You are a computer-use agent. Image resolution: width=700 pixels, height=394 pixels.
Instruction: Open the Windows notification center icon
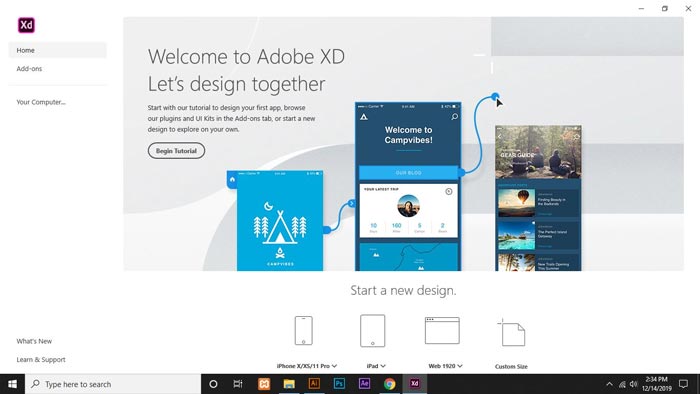[x=683, y=384]
